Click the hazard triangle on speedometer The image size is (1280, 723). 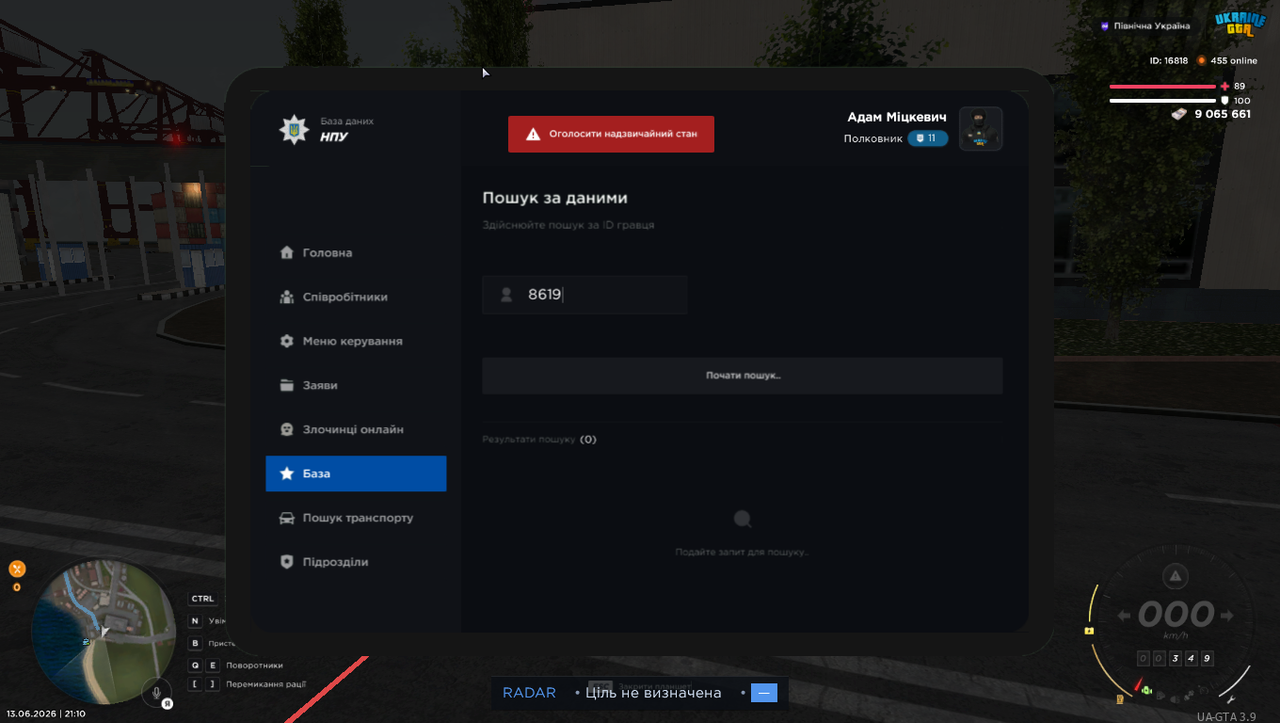pyautogui.click(x=1175, y=577)
